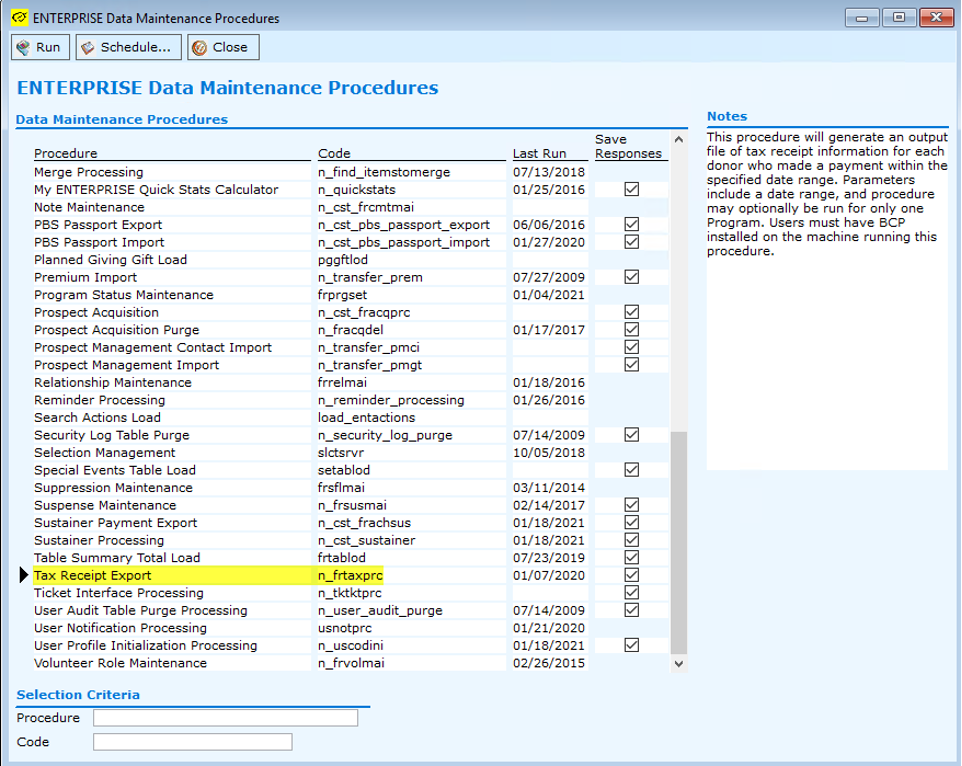Viewport: 962px width, 766px height.
Task: Toggle Save Responses for Special Events Table Load
Action: click(631, 470)
